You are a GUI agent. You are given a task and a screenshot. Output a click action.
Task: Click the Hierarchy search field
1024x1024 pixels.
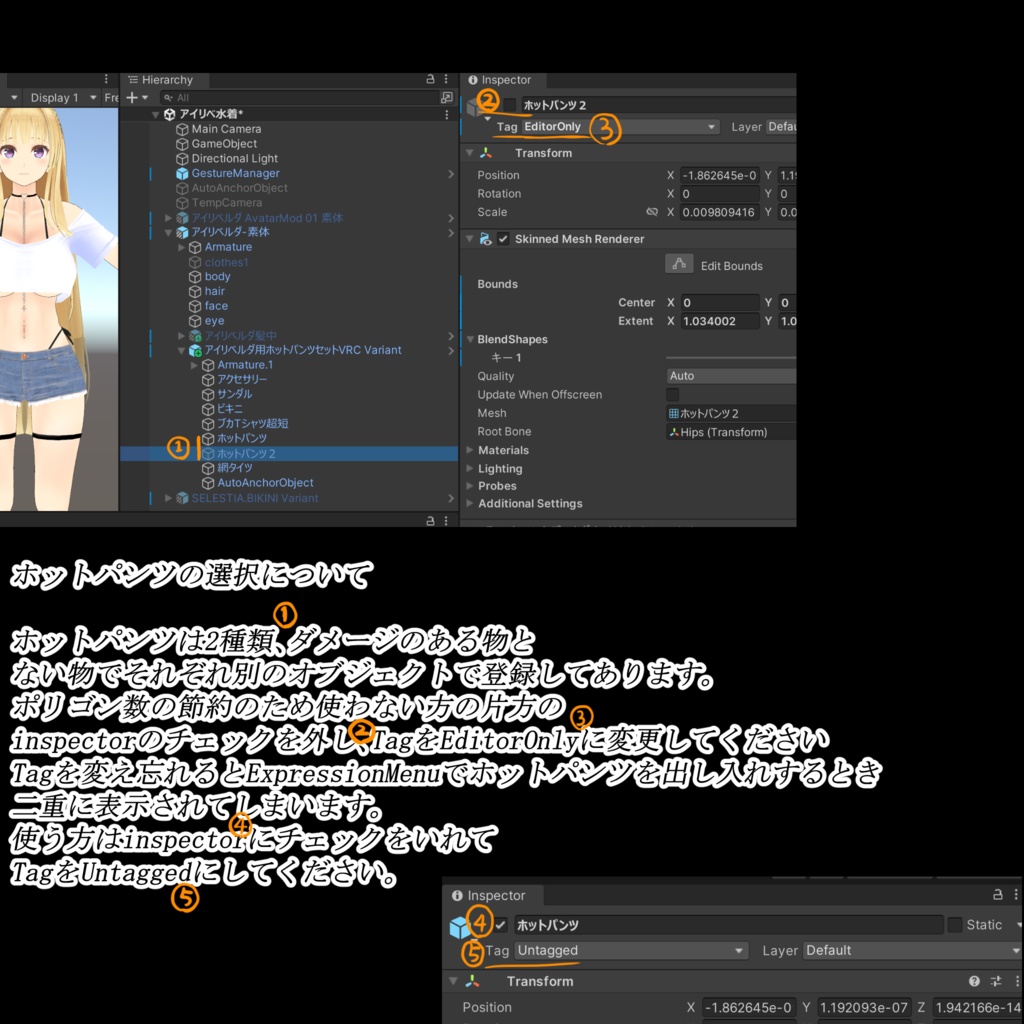(x=299, y=97)
